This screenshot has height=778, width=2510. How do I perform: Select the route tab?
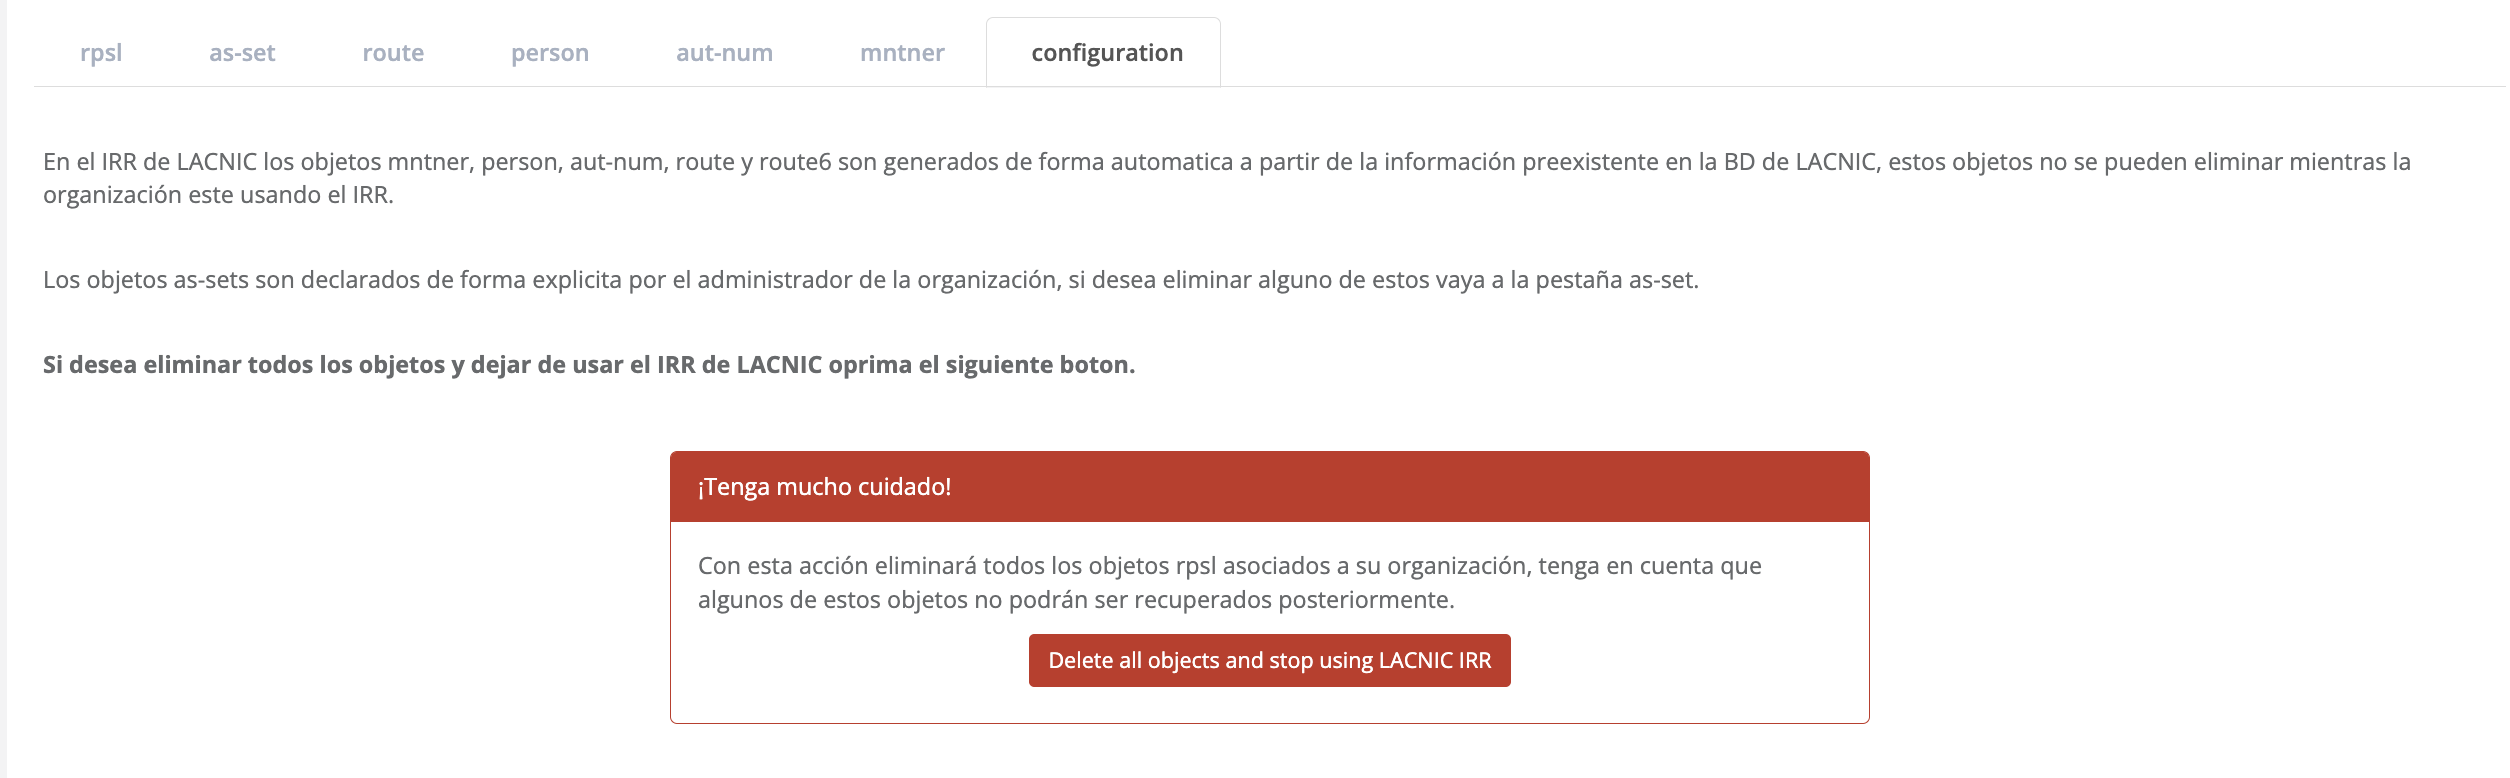click(x=393, y=53)
